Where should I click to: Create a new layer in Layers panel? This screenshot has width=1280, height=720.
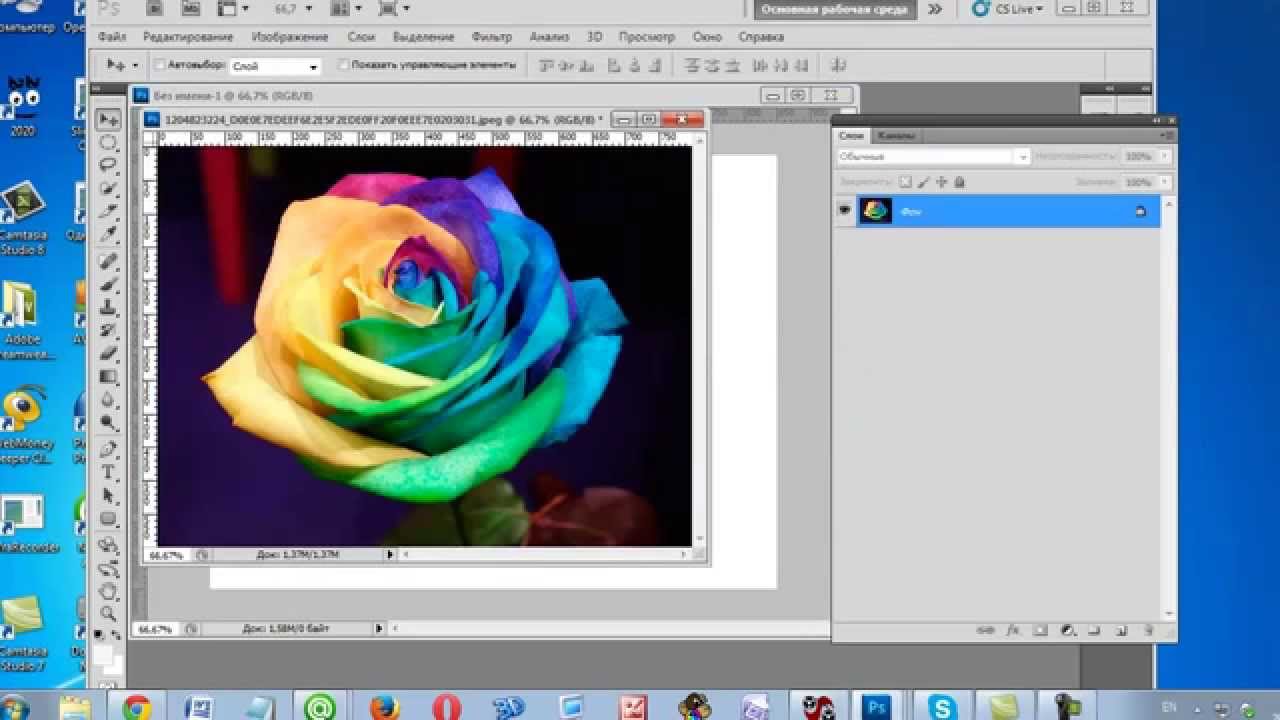click(1120, 631)
